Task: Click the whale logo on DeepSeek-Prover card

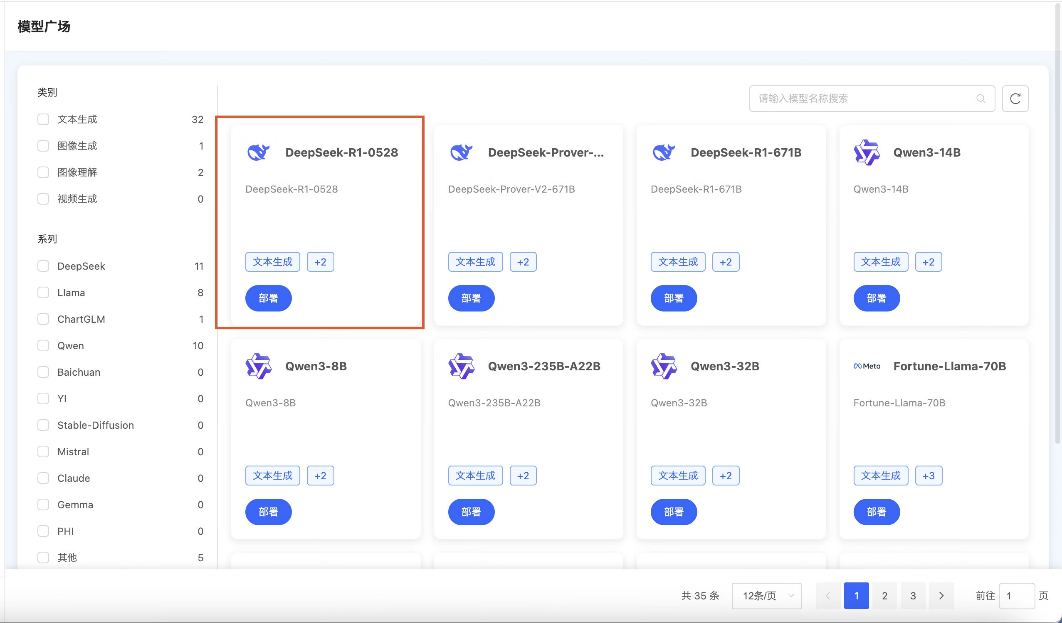Action: click(x=461, y=152)
